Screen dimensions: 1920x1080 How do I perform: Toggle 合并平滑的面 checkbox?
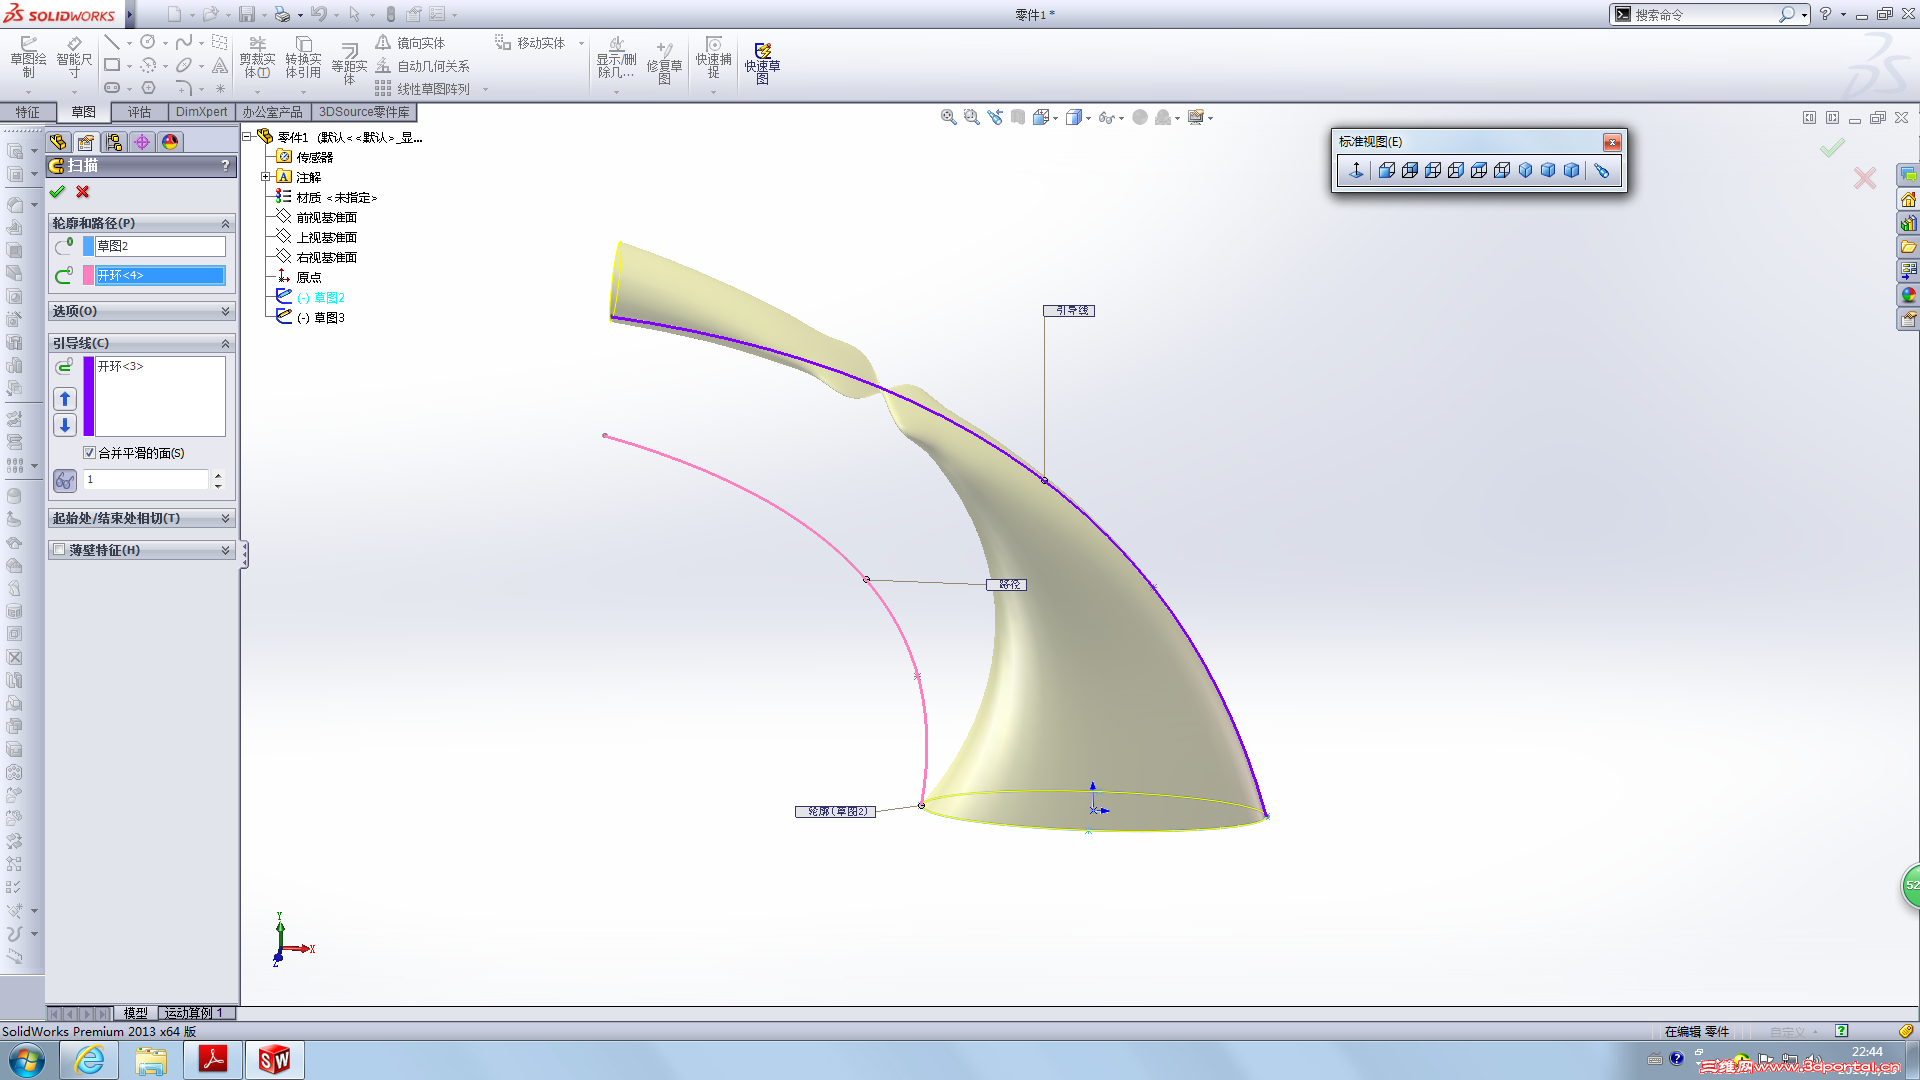pyautogui.click(x=90, y=453)
